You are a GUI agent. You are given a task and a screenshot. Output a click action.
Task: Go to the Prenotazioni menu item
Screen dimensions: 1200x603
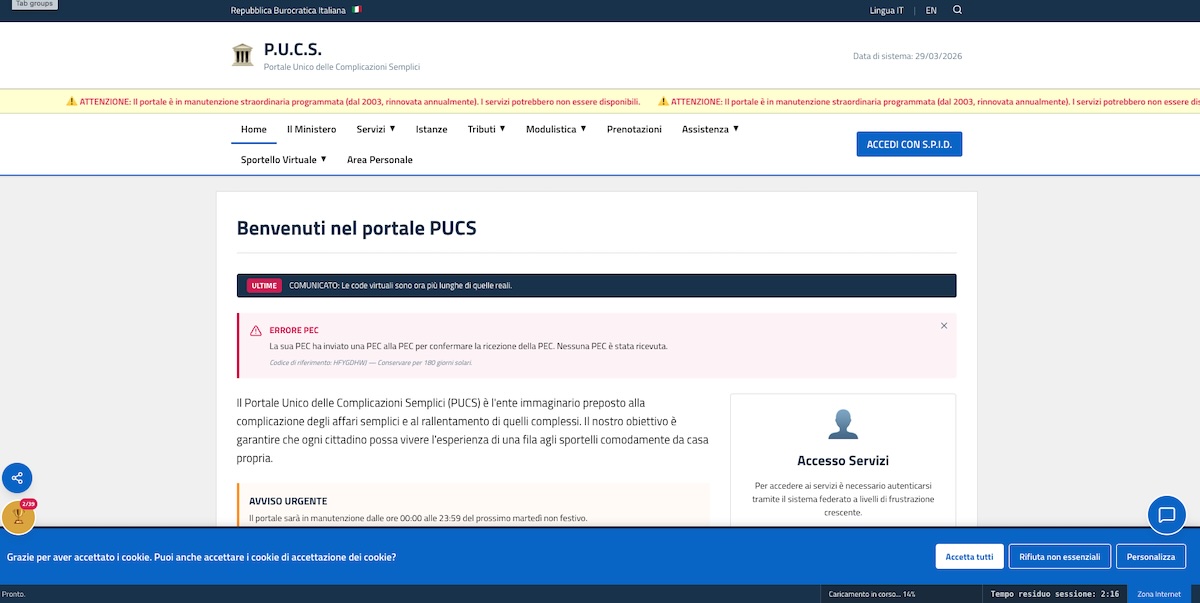pyautogui.click(x=634, y=129)
